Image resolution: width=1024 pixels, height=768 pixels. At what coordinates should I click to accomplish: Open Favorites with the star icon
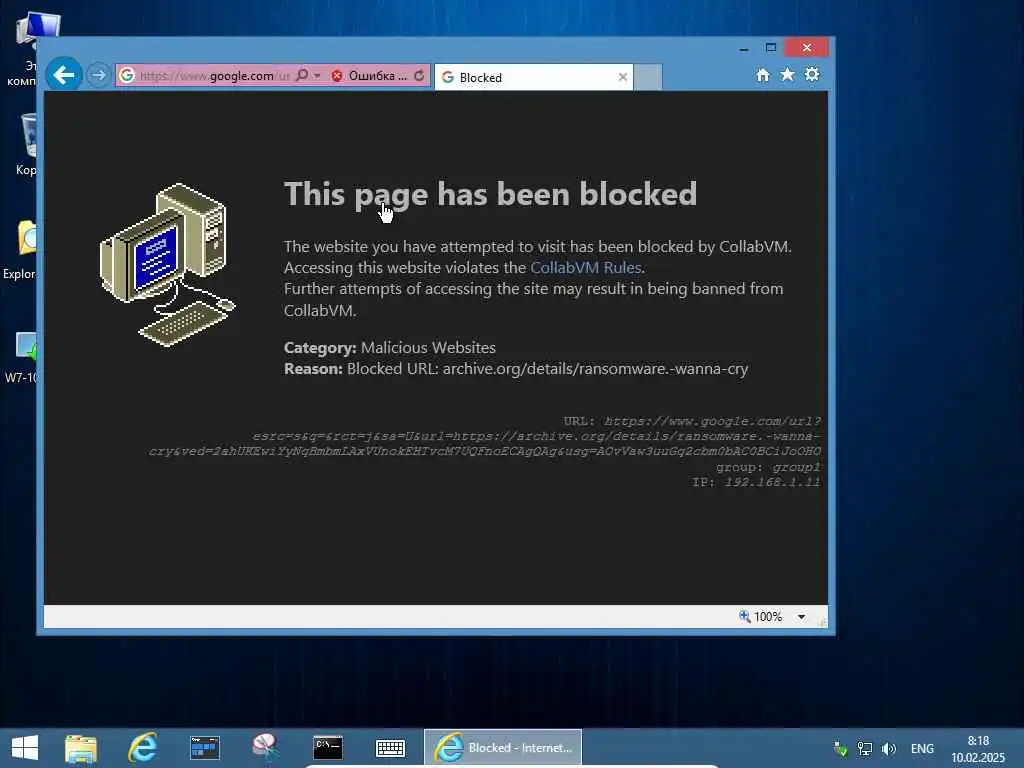point(788,74)
